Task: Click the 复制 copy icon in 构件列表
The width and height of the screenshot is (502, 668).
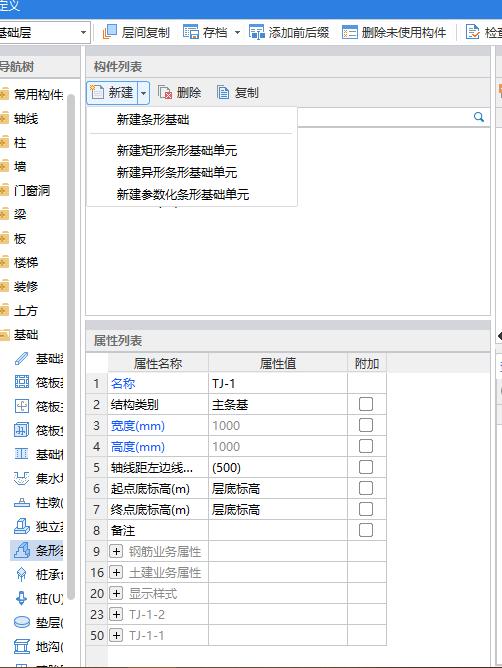Action: [x=223, y=92]
